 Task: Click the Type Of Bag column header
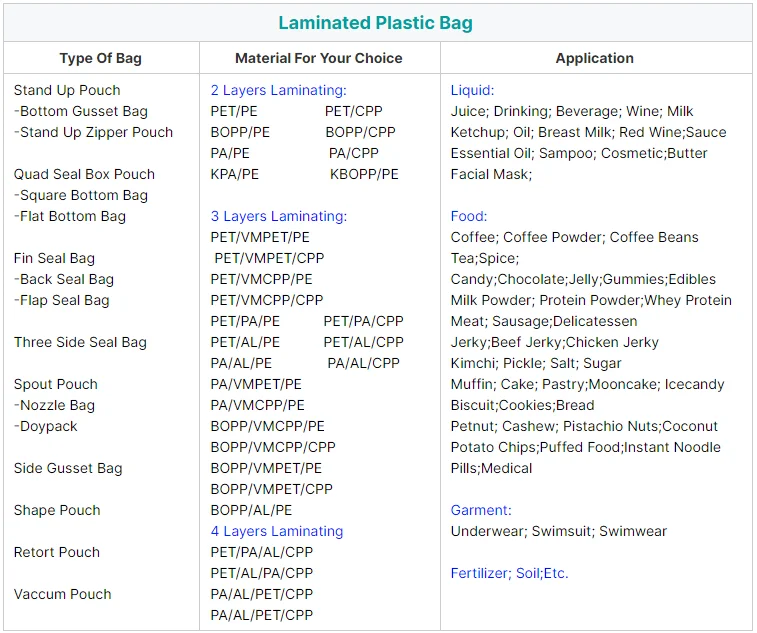point(100,58)
